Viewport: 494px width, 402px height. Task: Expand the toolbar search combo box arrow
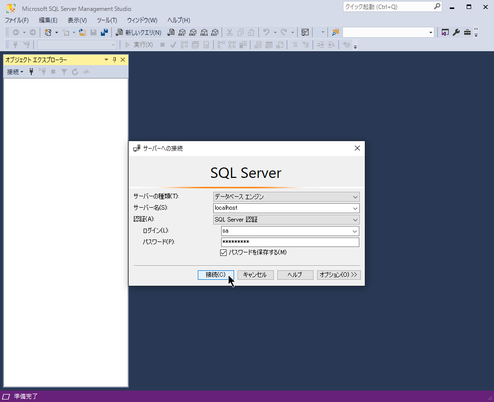pos(431,32)
